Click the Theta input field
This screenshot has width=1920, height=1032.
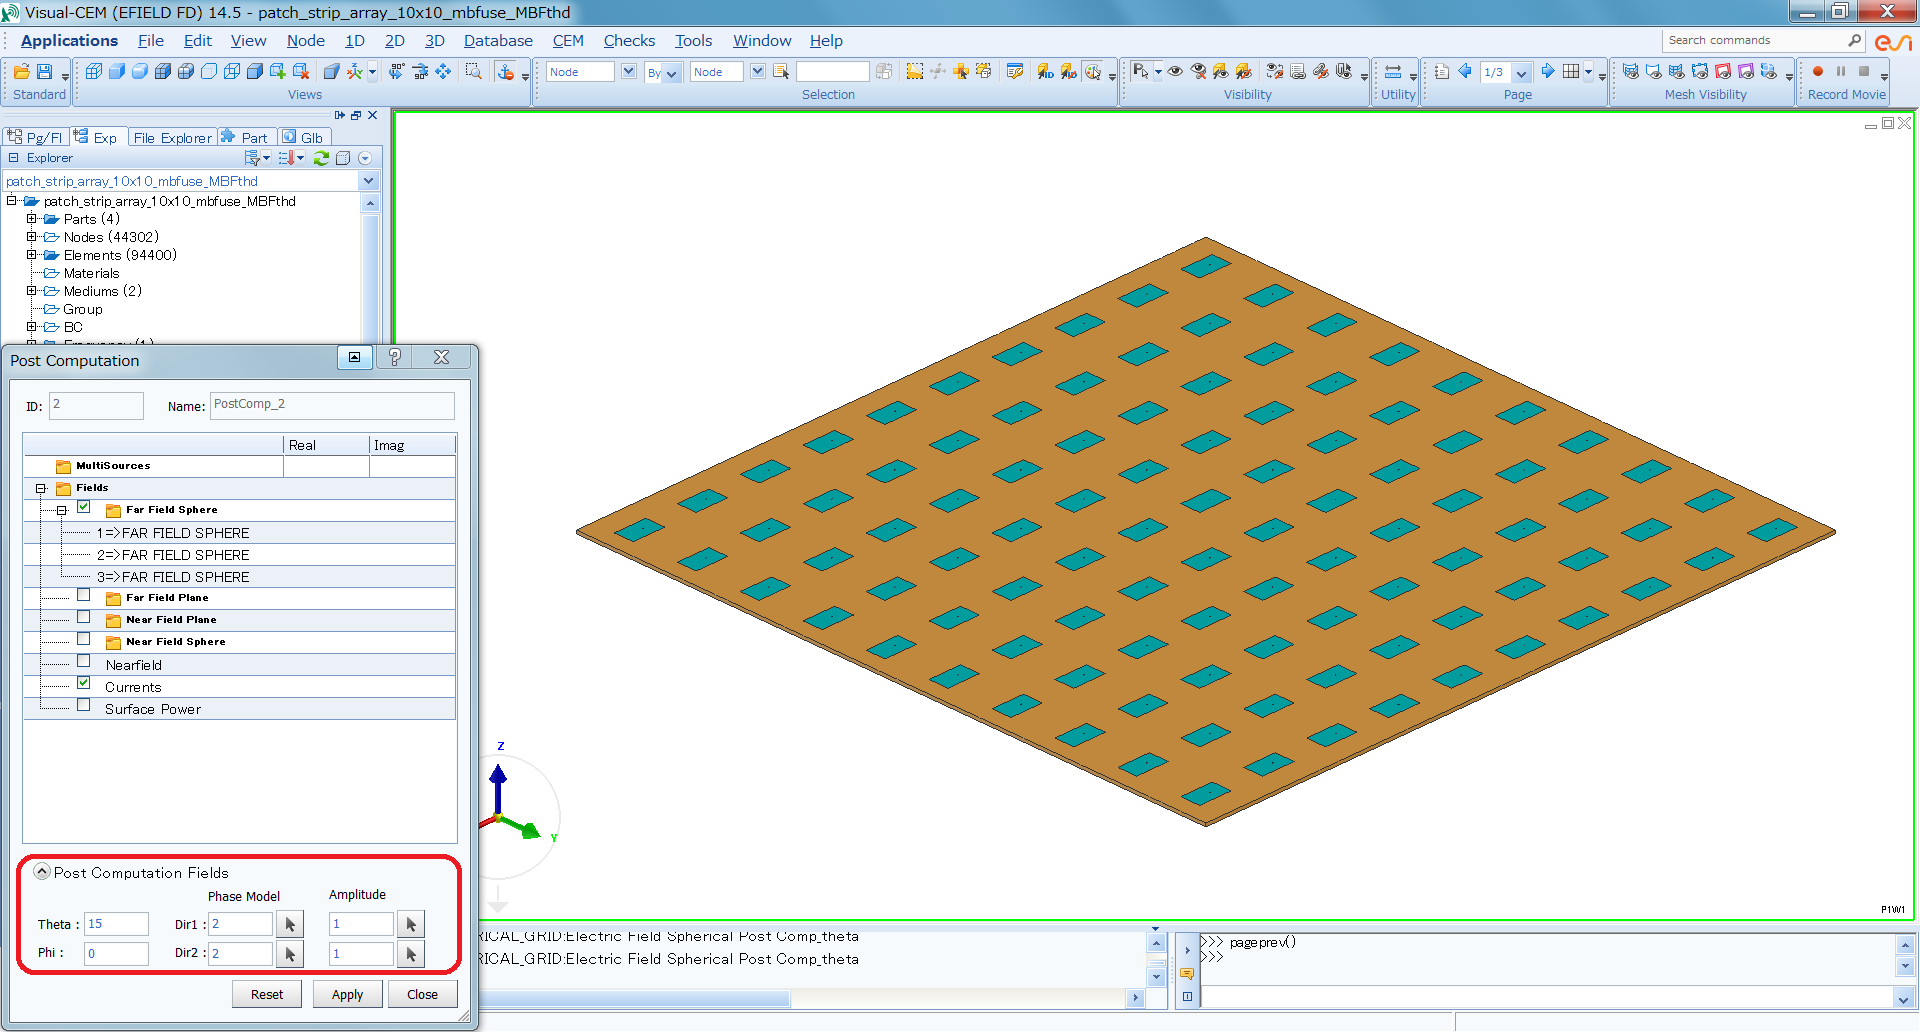[x=116, y=924]
